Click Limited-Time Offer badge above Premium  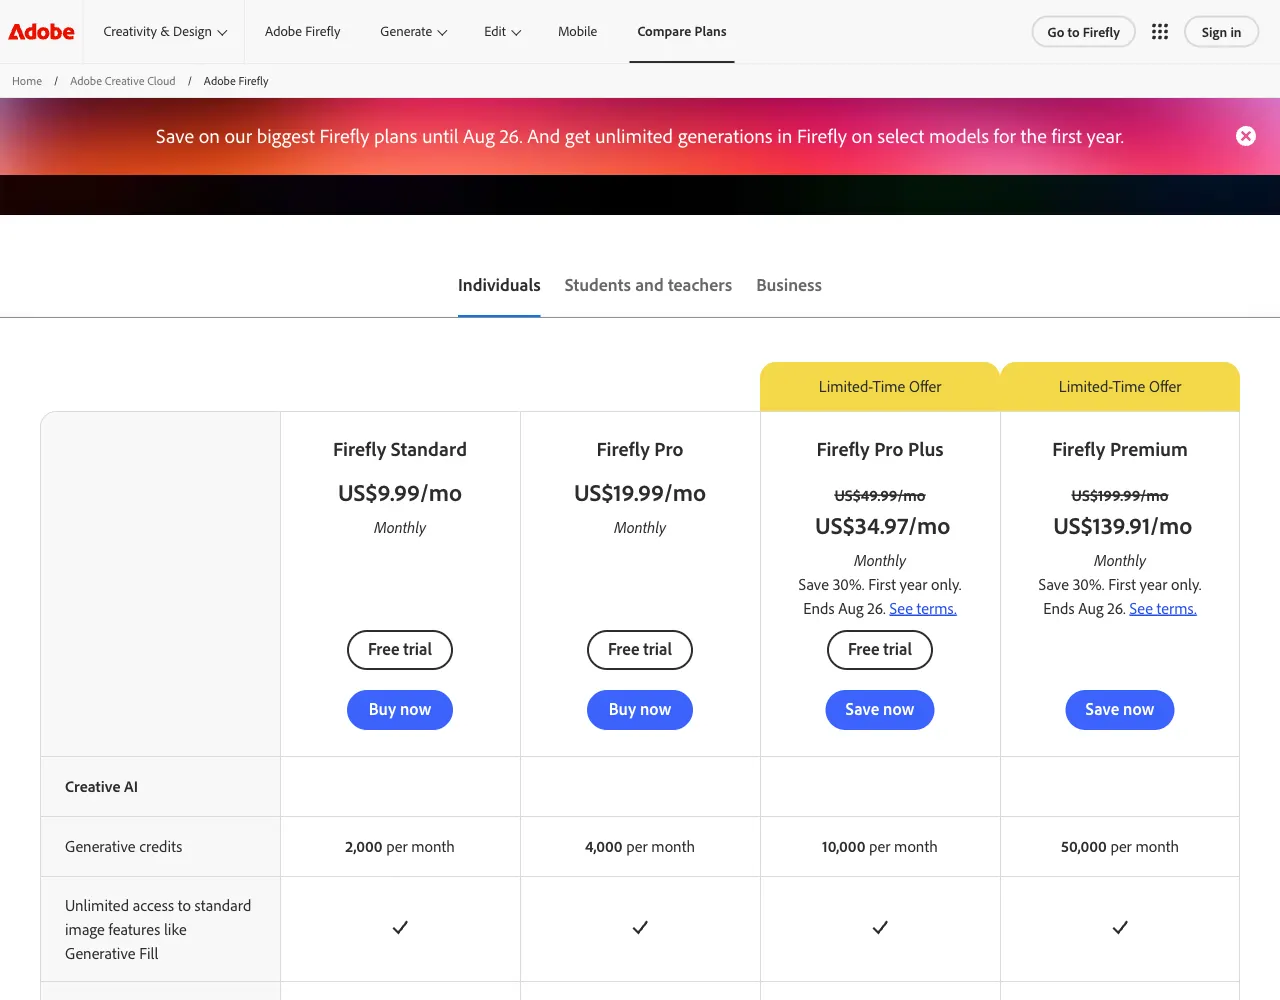(x=1120, y=387)
